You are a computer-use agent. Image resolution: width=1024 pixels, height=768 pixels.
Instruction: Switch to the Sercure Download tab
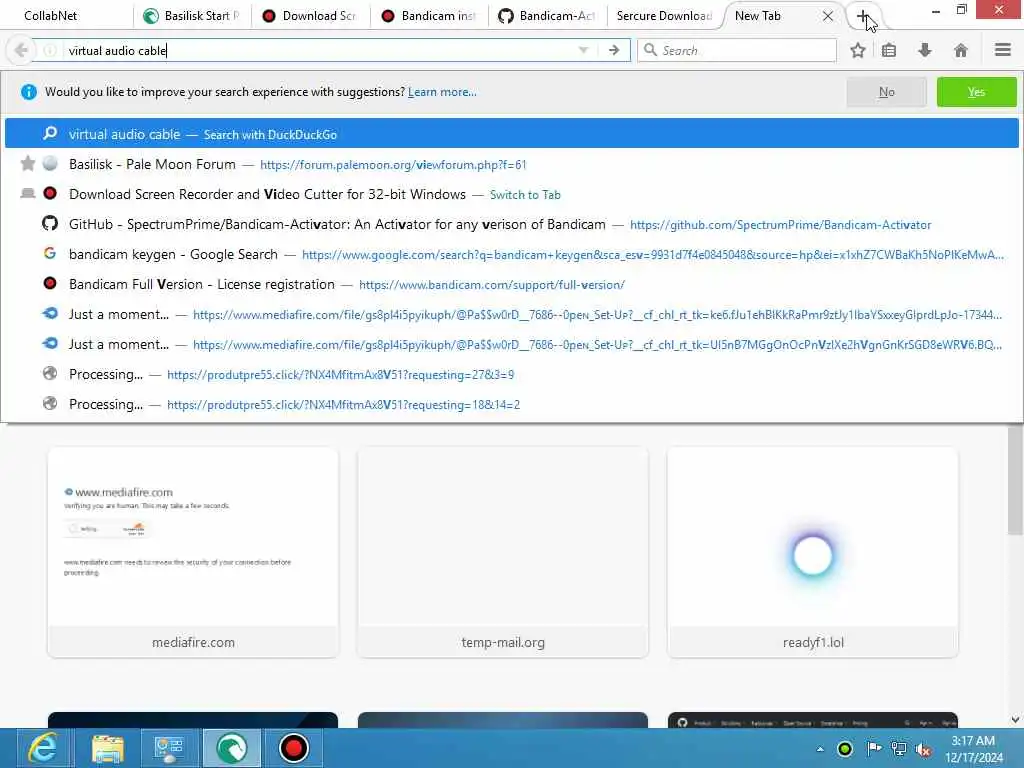(x=665, y=16)
